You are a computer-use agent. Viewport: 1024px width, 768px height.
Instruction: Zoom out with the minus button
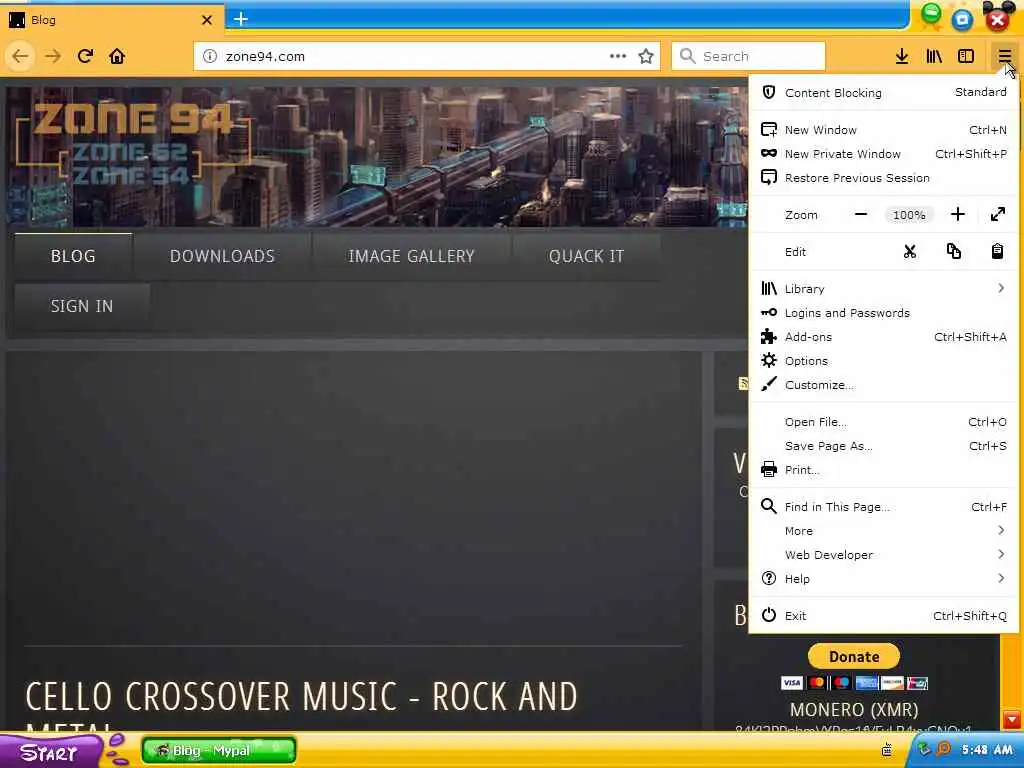(861, 214)
